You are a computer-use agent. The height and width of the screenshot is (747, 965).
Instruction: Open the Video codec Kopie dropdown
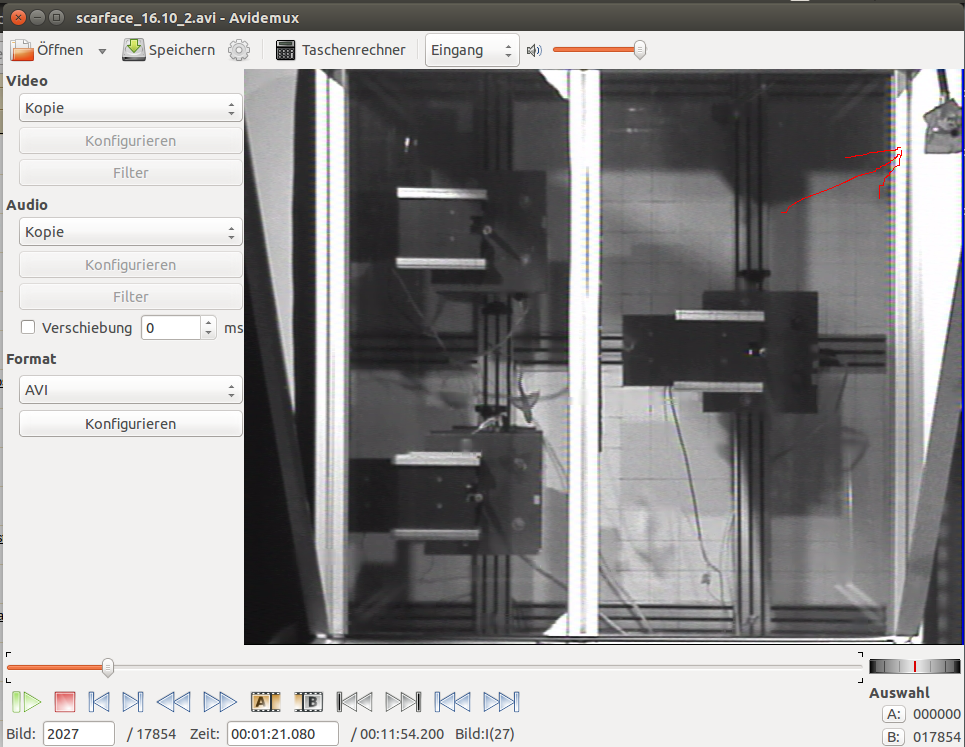[130, 108]
